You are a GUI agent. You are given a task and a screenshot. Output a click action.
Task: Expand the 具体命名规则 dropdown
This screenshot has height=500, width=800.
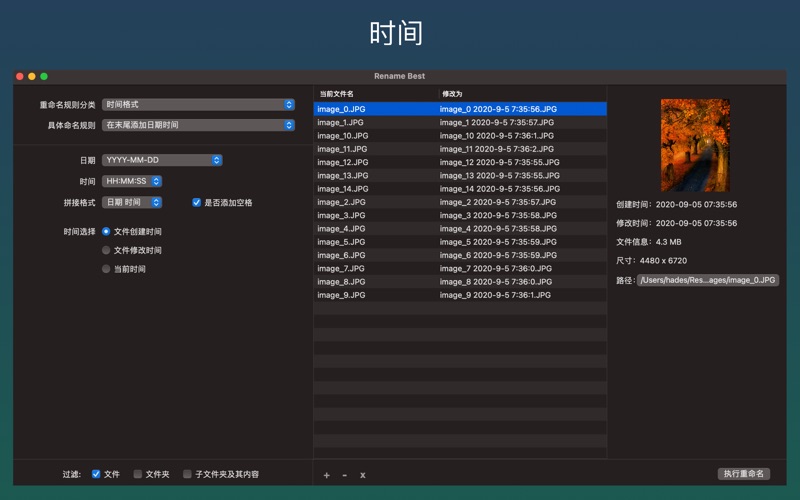click(198, 125)
